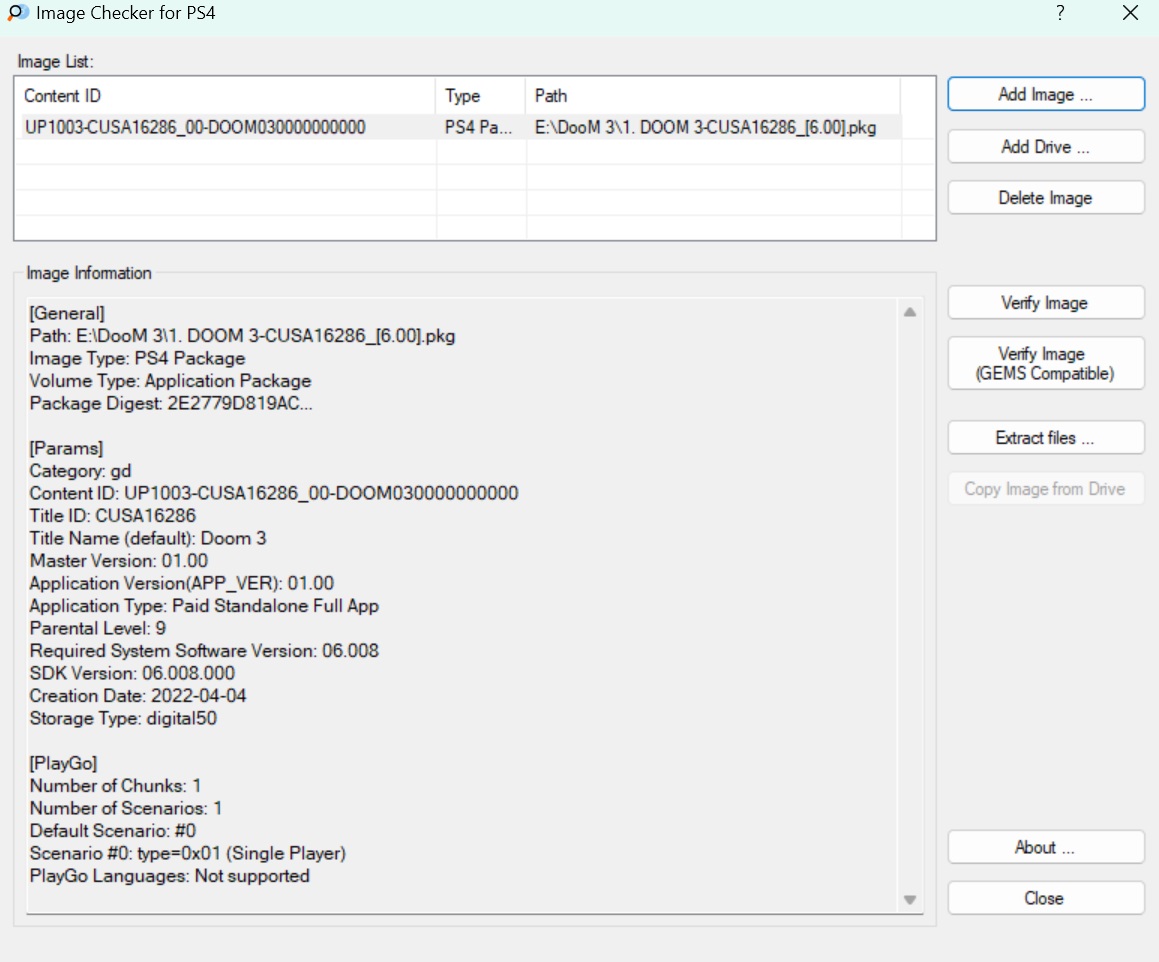Open the Extract files dialog
Image resolution: width=1159 pixels, height=962 pixels.
click(1045, 438)
